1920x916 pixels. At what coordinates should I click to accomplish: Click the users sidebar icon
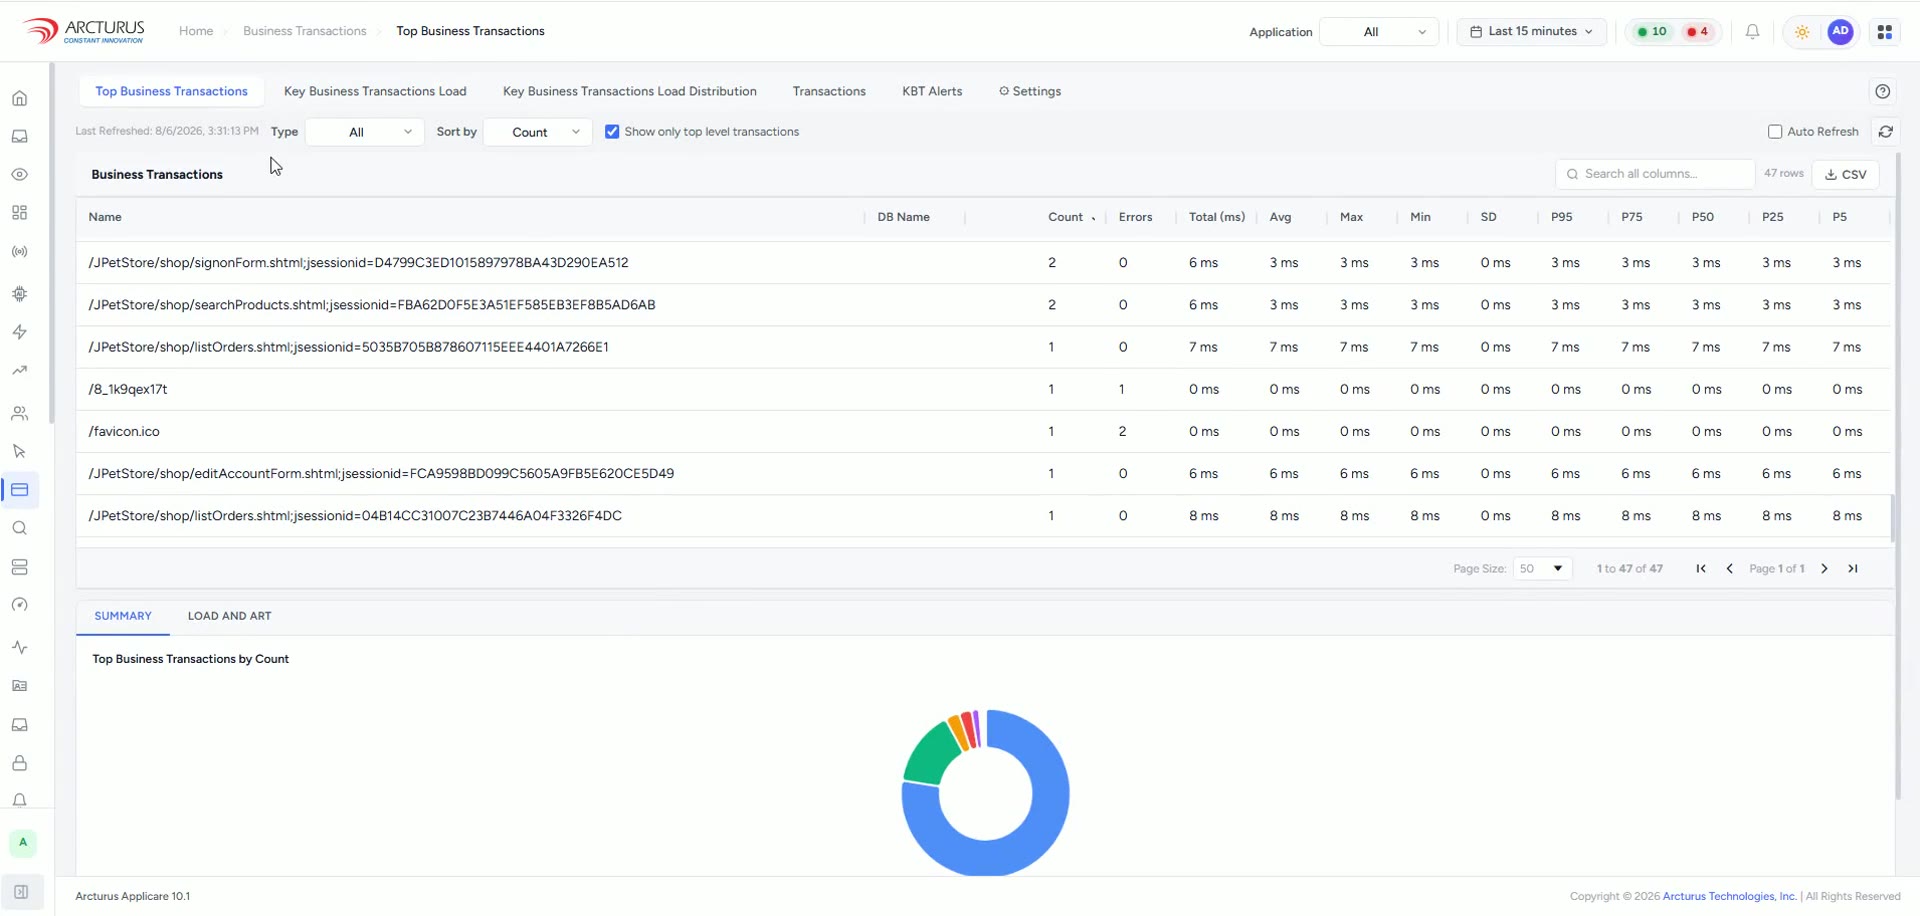pyautogui.click(x=19, y=413)
